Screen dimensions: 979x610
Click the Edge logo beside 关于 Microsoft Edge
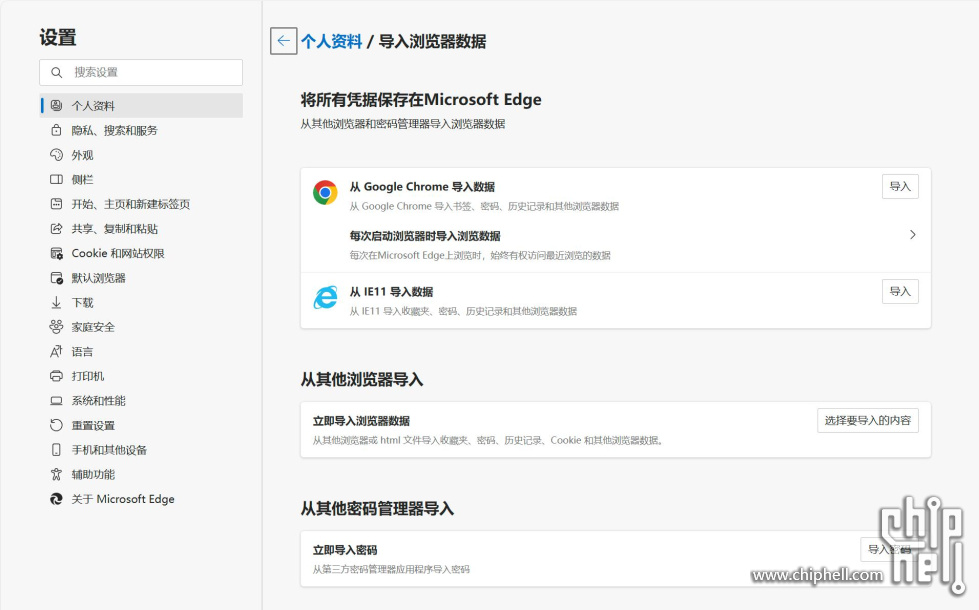[x=56, y=499]
